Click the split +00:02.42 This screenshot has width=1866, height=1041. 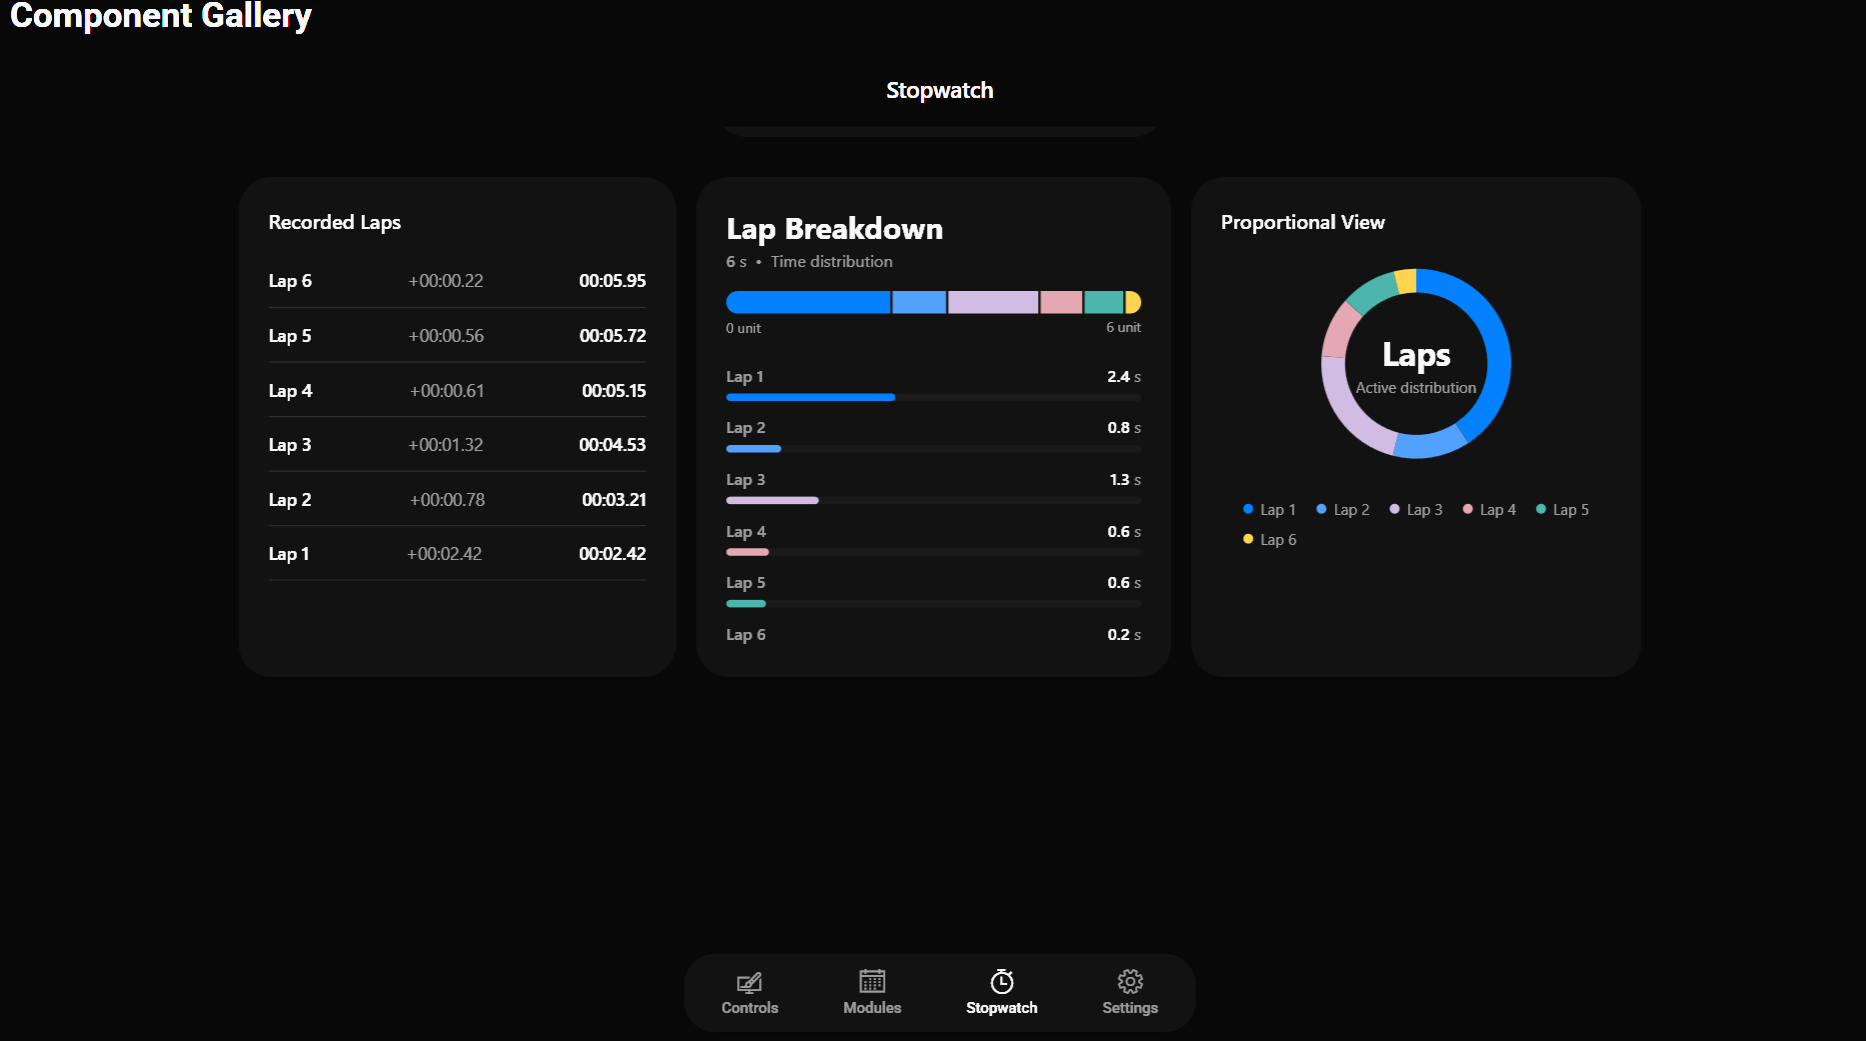coord(444,554)
